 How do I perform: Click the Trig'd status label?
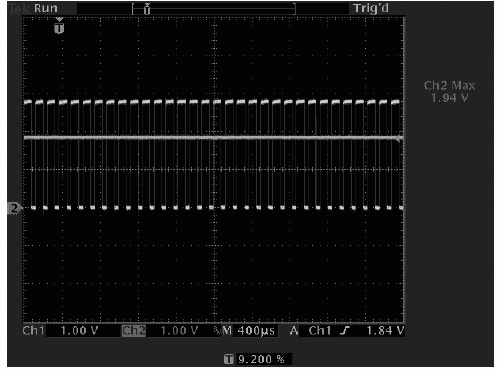[x=371, y=8]
